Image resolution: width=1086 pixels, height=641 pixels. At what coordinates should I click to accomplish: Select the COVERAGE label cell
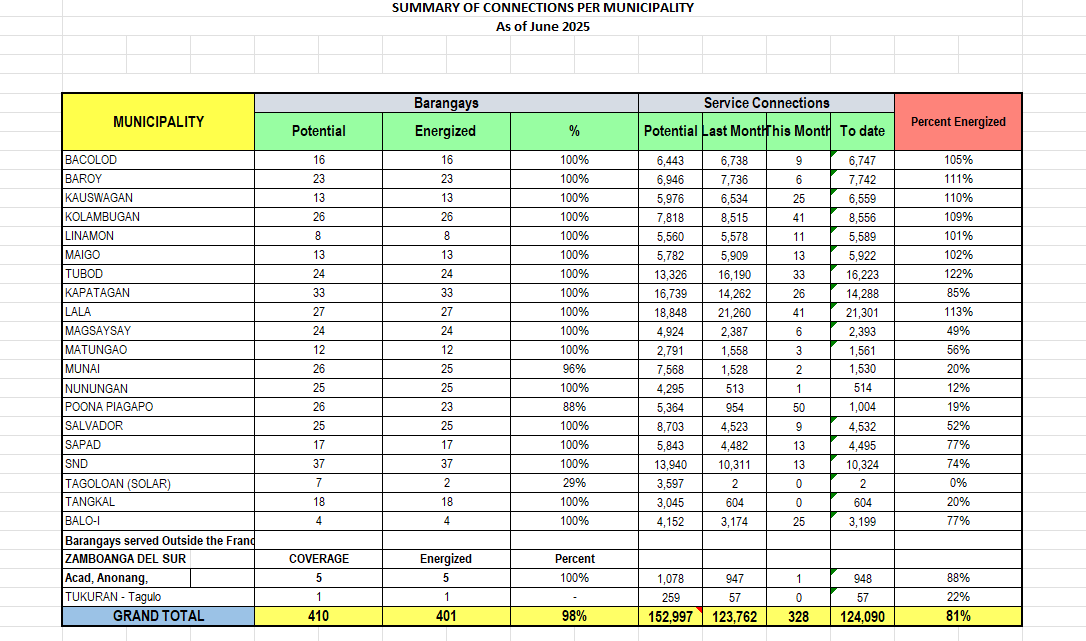coord(318,559)
